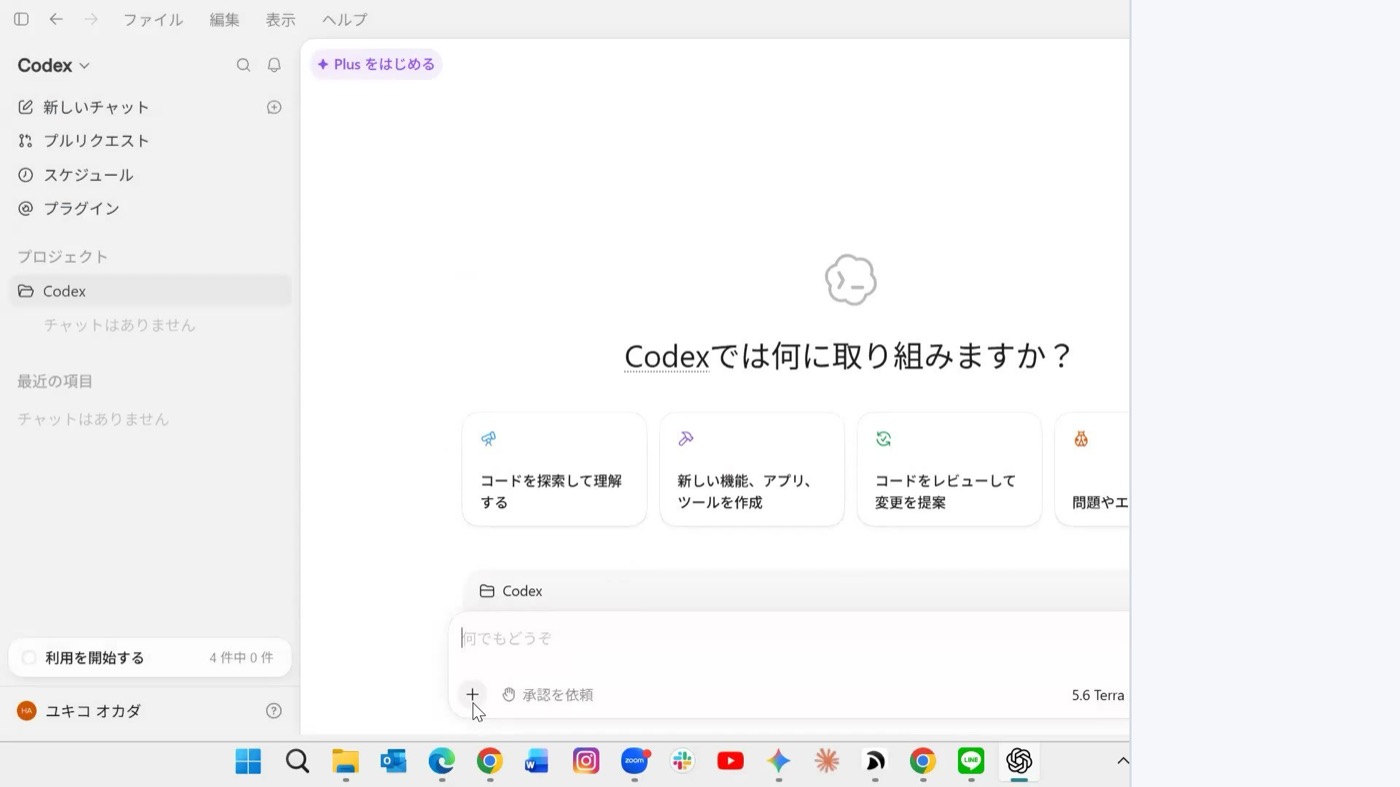1400x787 pixels.
Task: Open Slack from taskbar
Action: (682, 761)
